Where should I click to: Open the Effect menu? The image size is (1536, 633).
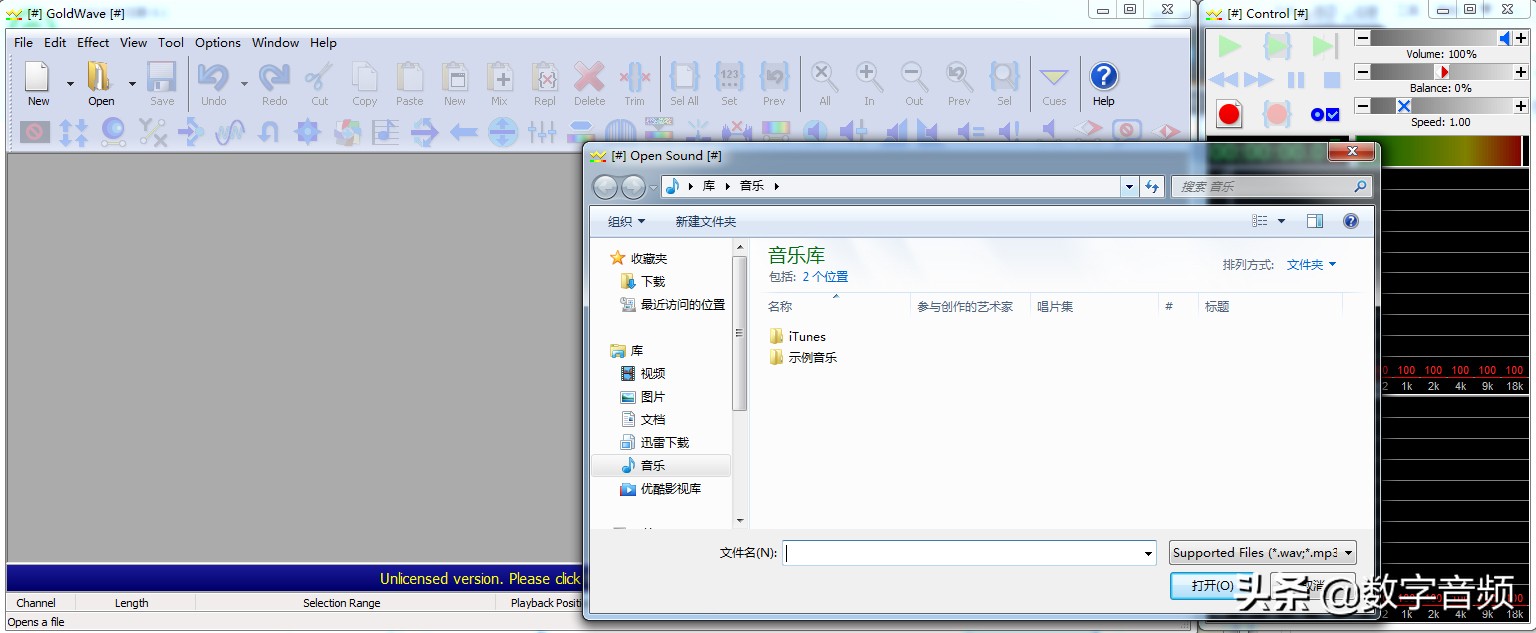[x=92, y=42]
